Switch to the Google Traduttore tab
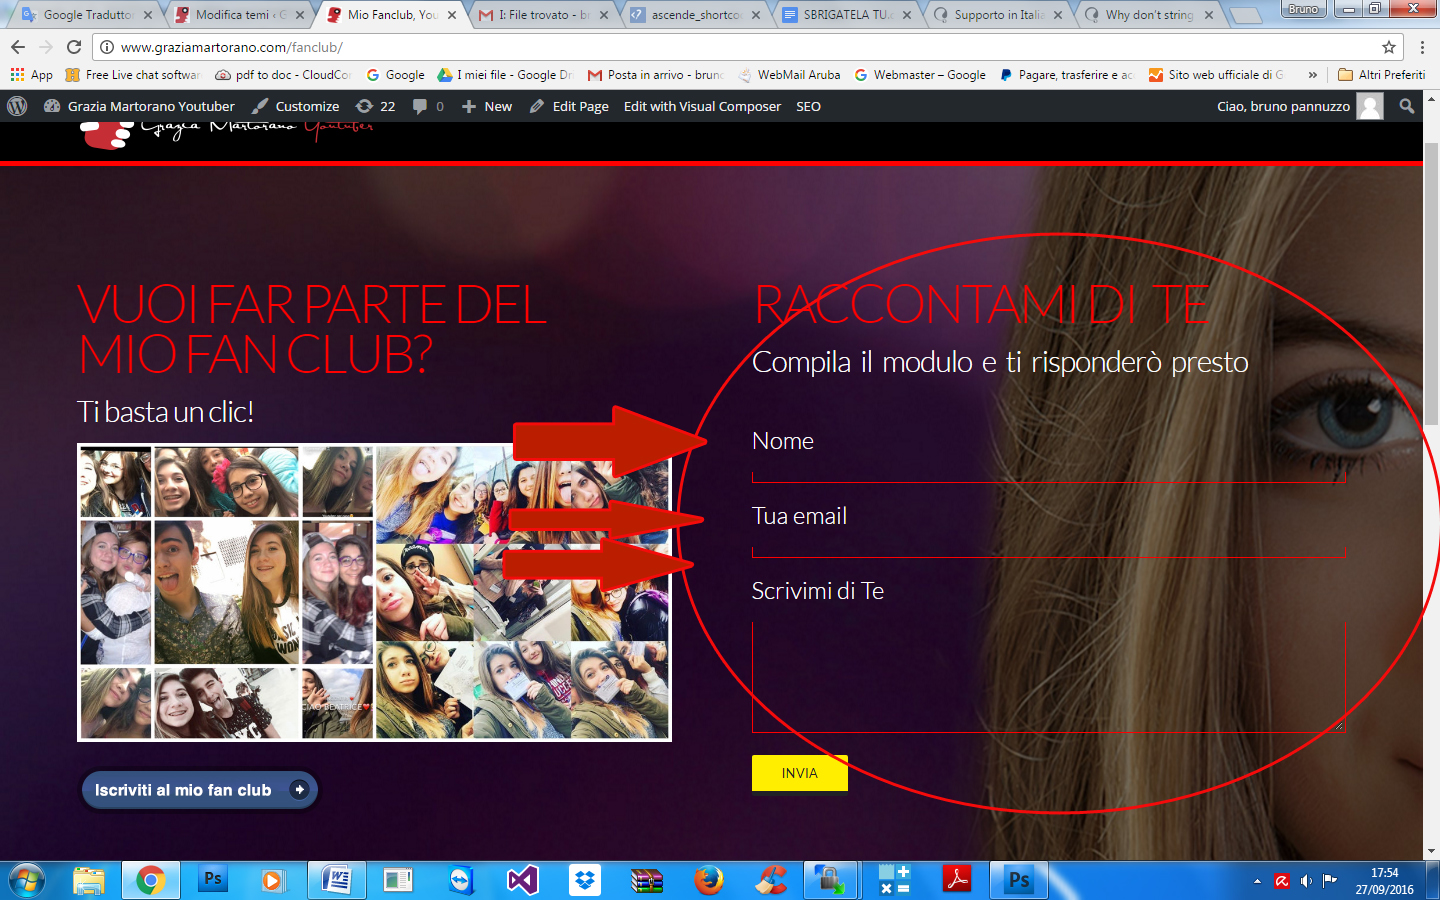 pyautogui.click(x=85, y=15)
